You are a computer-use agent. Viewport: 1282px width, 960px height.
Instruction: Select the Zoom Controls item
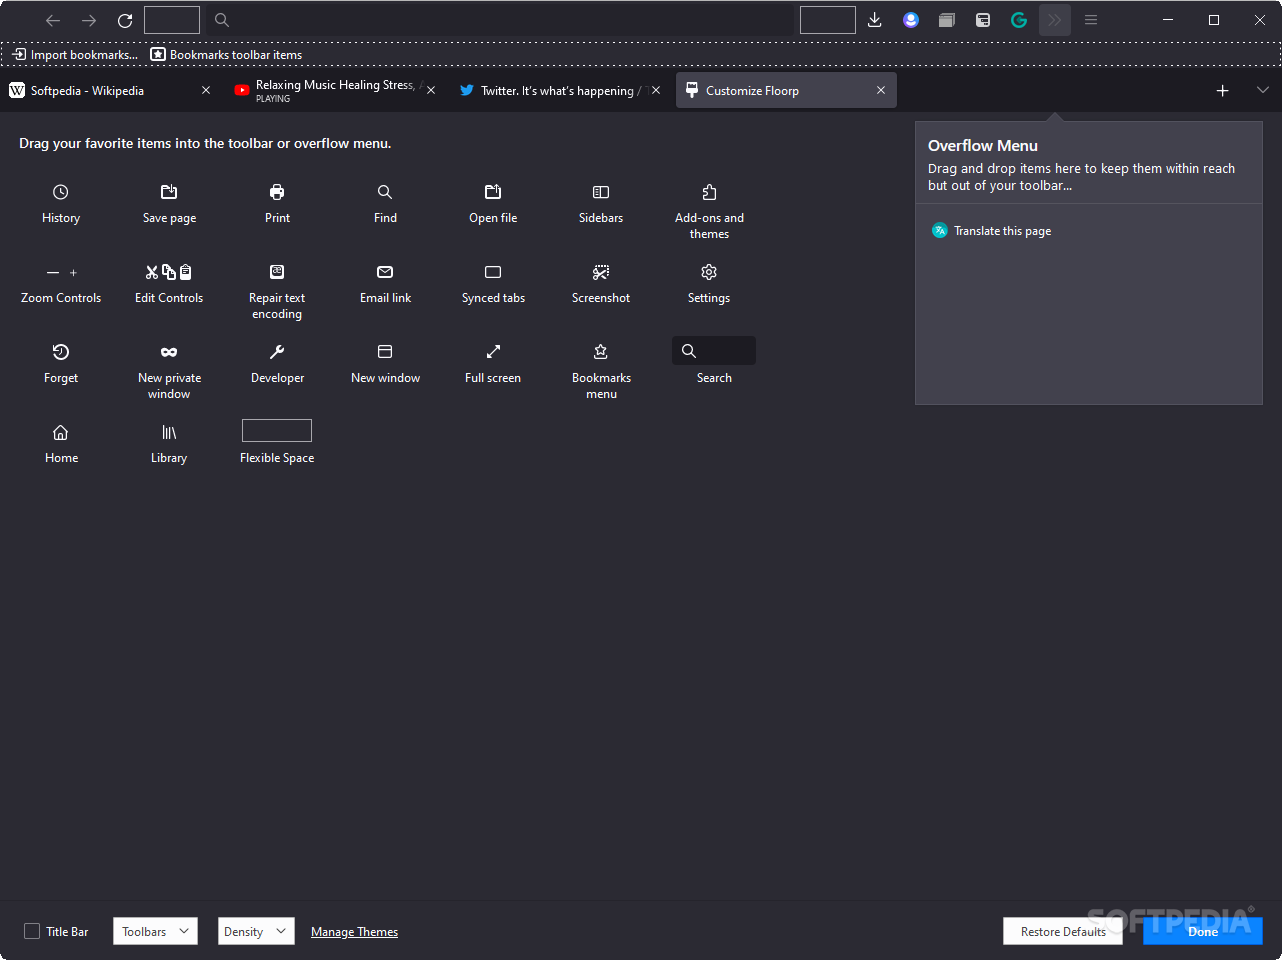61,284
